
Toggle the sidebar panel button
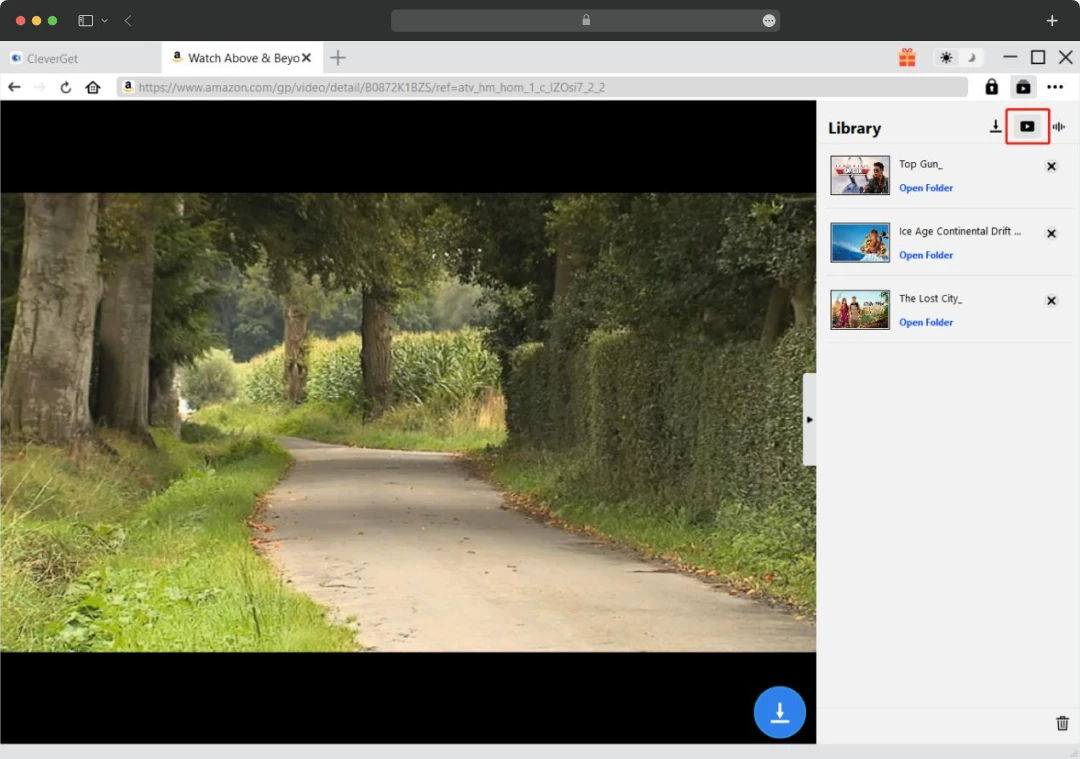pos(84,20)
